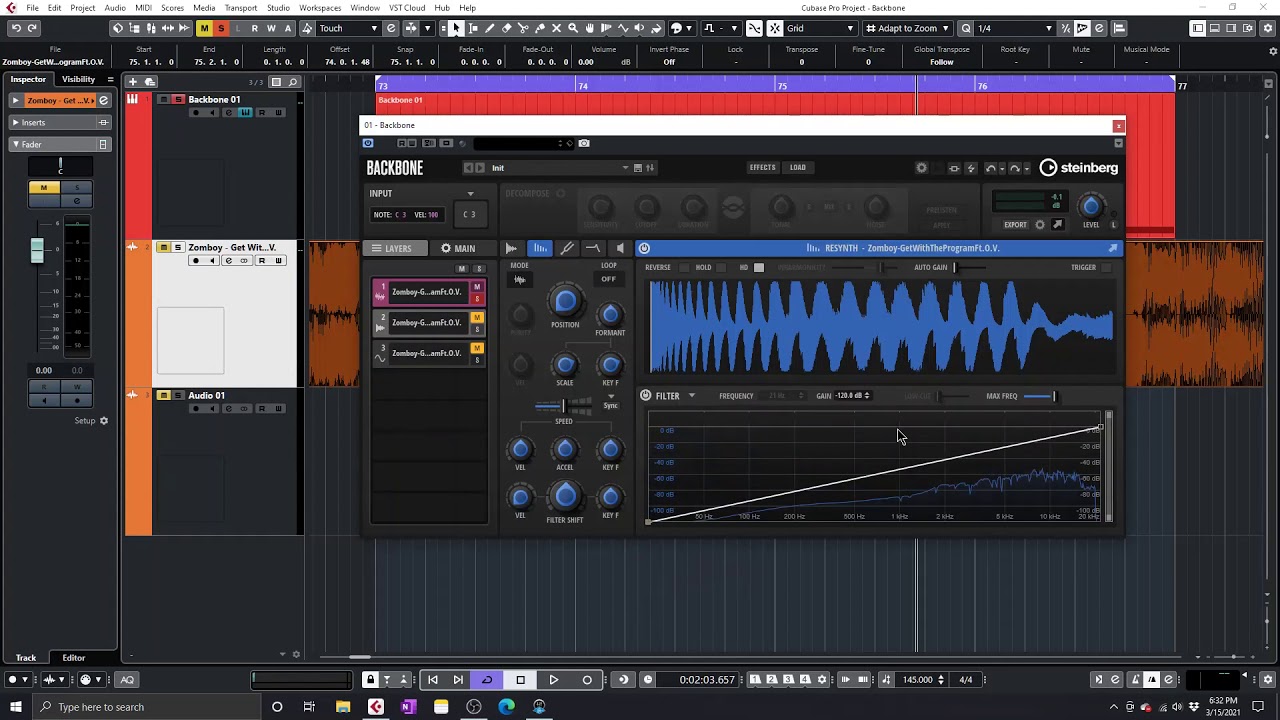1280x720 pixels.
Task: Toggle the HD checkbox
Action: tap(759, 268)
